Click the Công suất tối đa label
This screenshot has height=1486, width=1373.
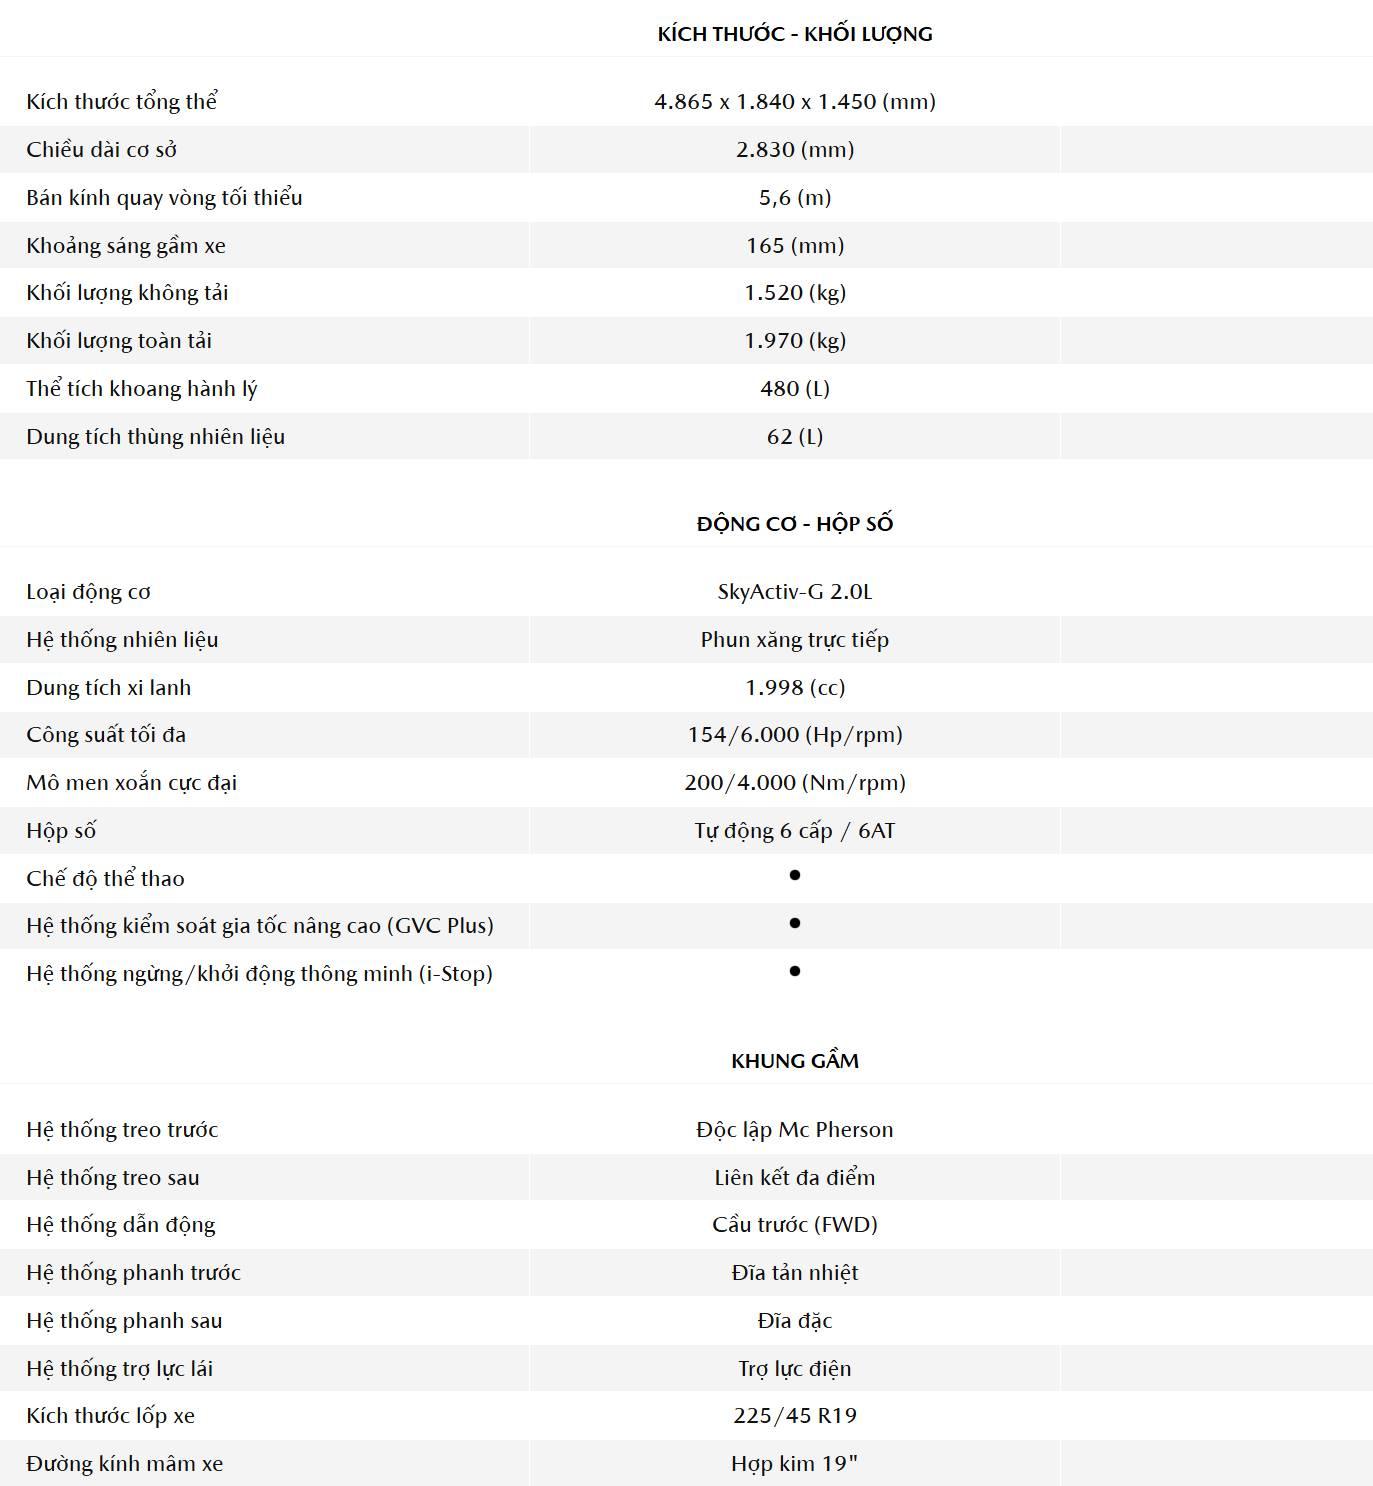point(106,735)
